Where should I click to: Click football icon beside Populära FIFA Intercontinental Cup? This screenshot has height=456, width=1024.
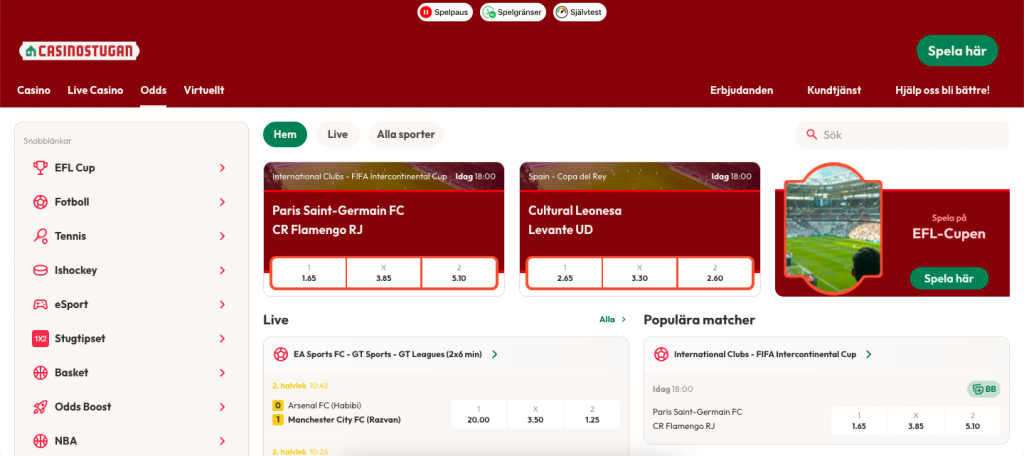pyautogui.click(x=661, y=354)
